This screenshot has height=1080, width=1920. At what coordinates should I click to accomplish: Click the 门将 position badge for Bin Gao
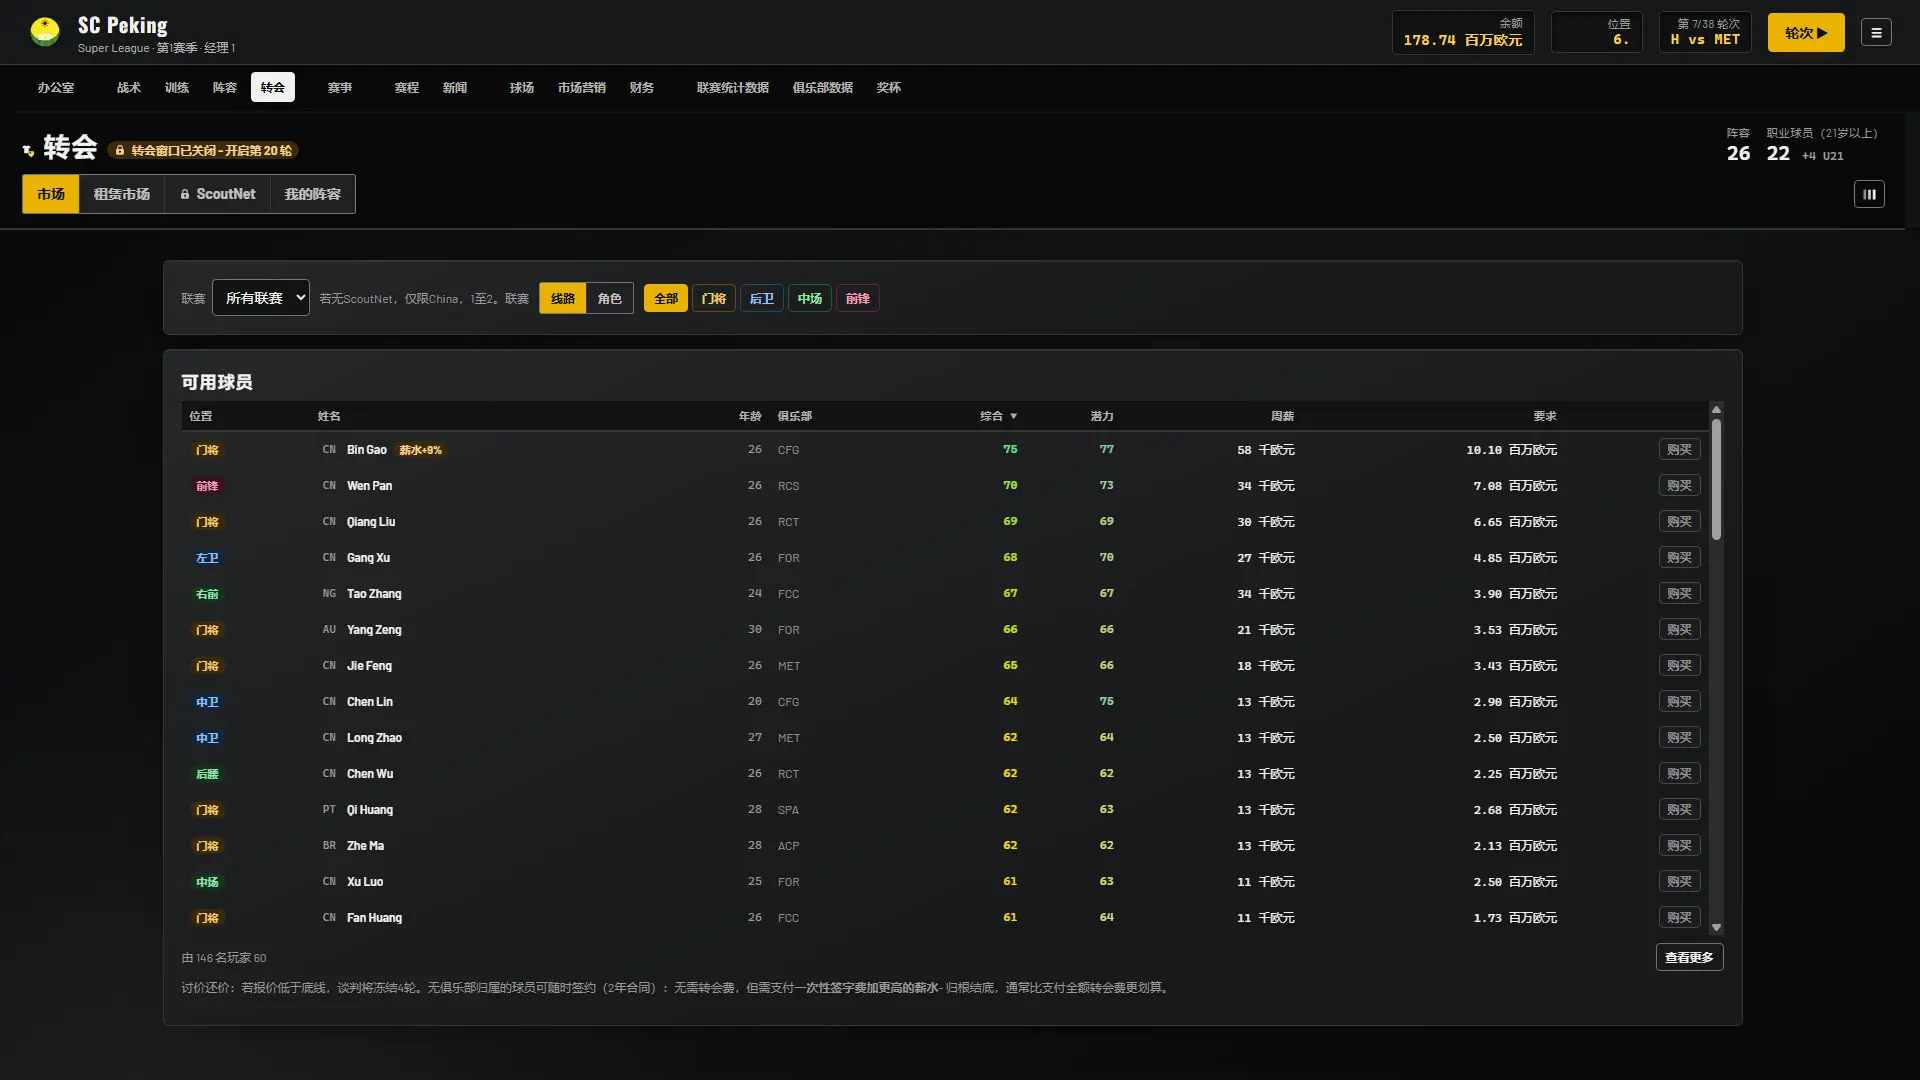coord(207,450)
